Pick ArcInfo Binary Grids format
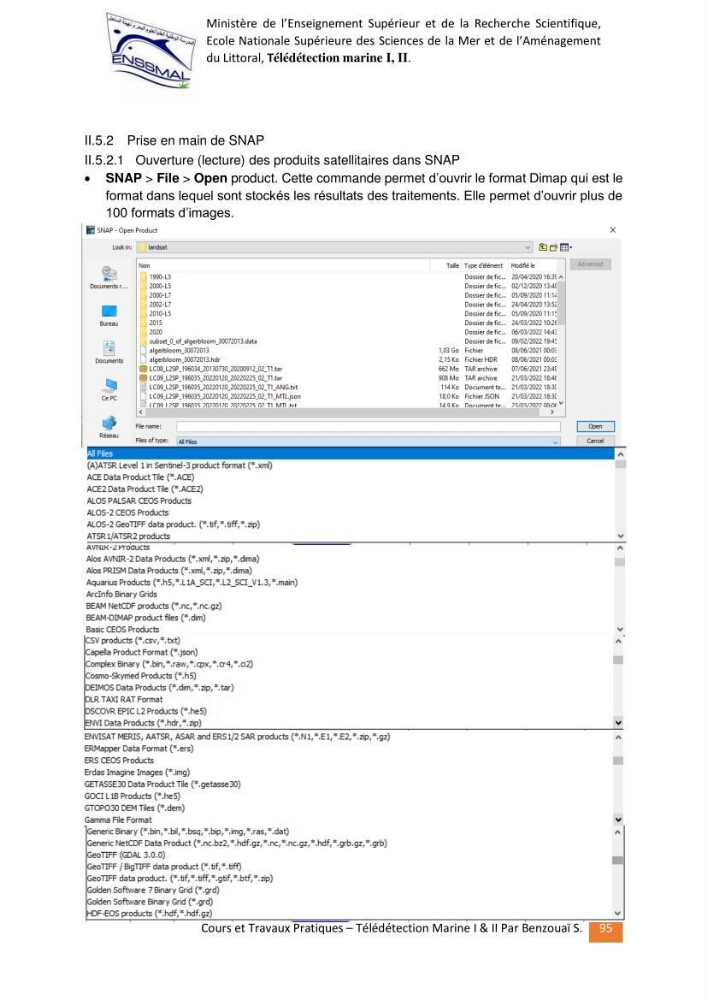This screenshot has width=707, height=1000. click(x=121, y=594)
